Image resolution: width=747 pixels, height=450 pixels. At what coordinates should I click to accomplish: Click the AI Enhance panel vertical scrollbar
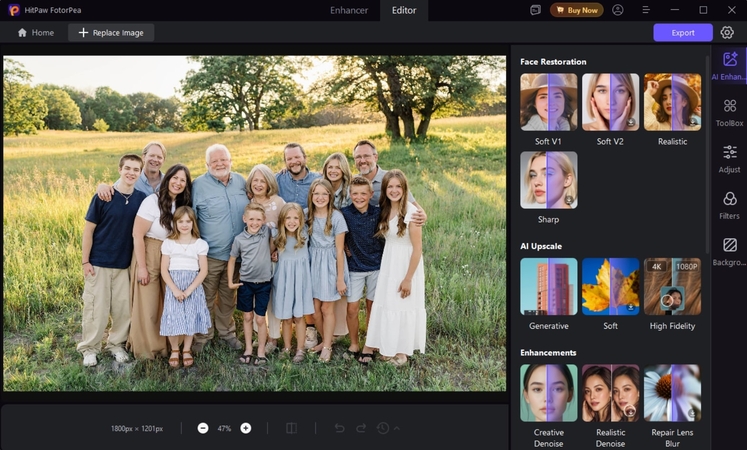pyautogui.click(x=707, y=154)
